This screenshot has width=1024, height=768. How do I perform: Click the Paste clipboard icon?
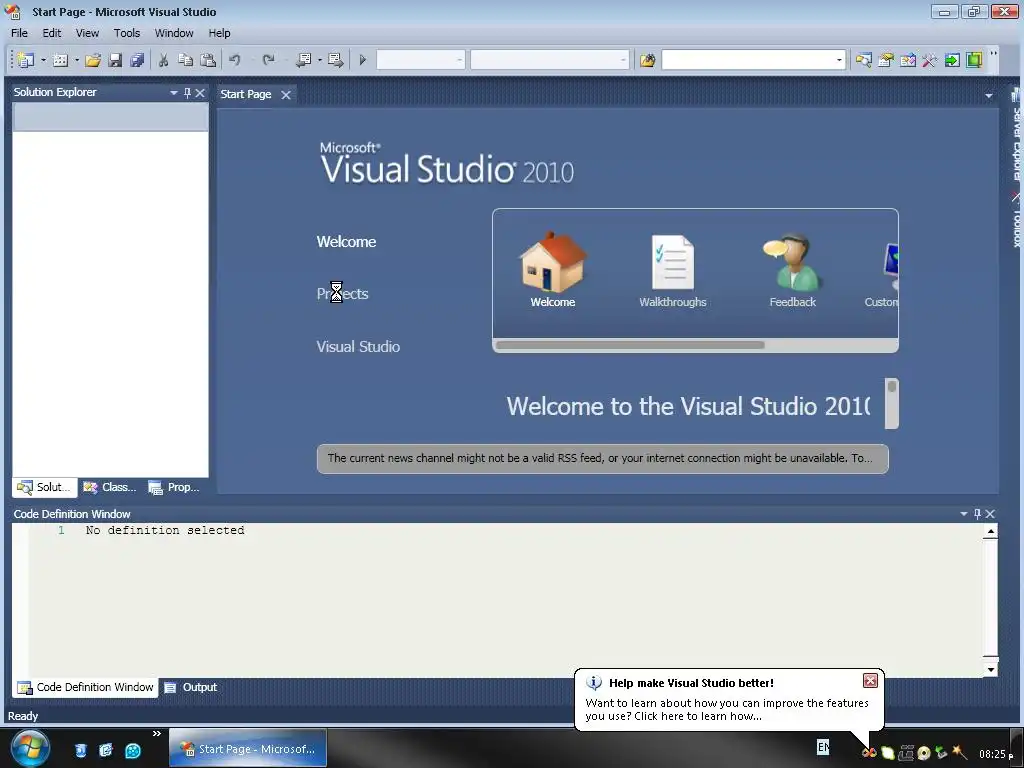tap(208, 60)
